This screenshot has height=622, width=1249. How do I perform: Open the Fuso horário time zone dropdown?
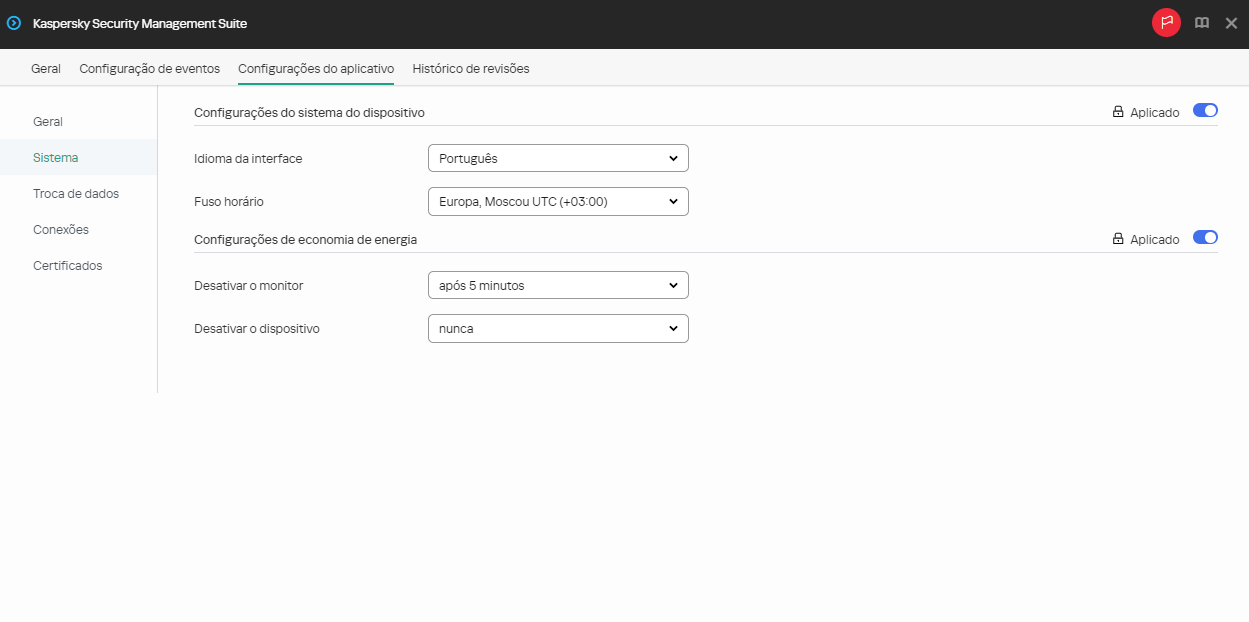(x=557, y=201)
